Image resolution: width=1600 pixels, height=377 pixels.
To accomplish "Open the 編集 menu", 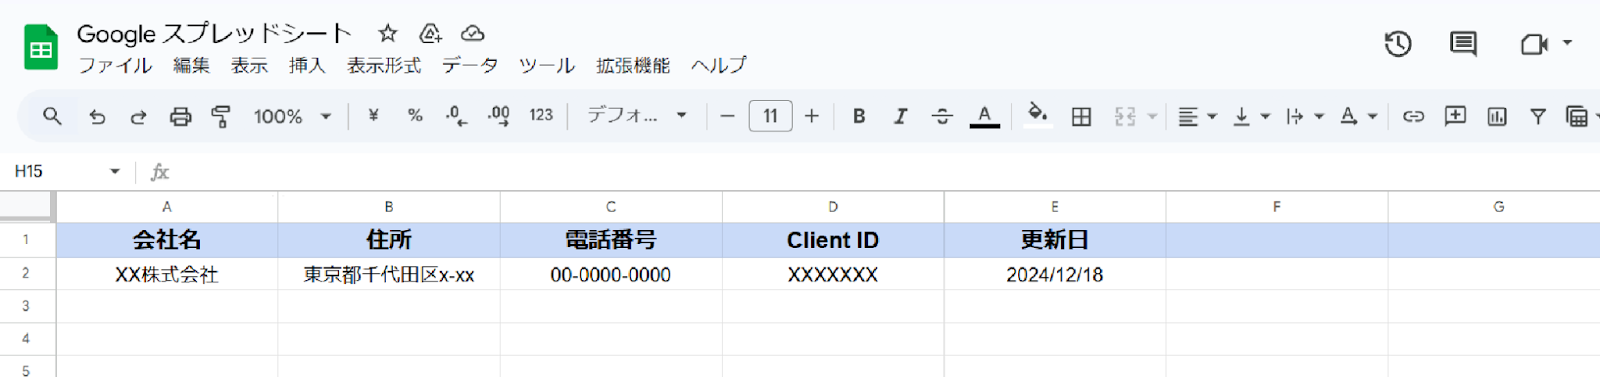I will tap(191, 66).
